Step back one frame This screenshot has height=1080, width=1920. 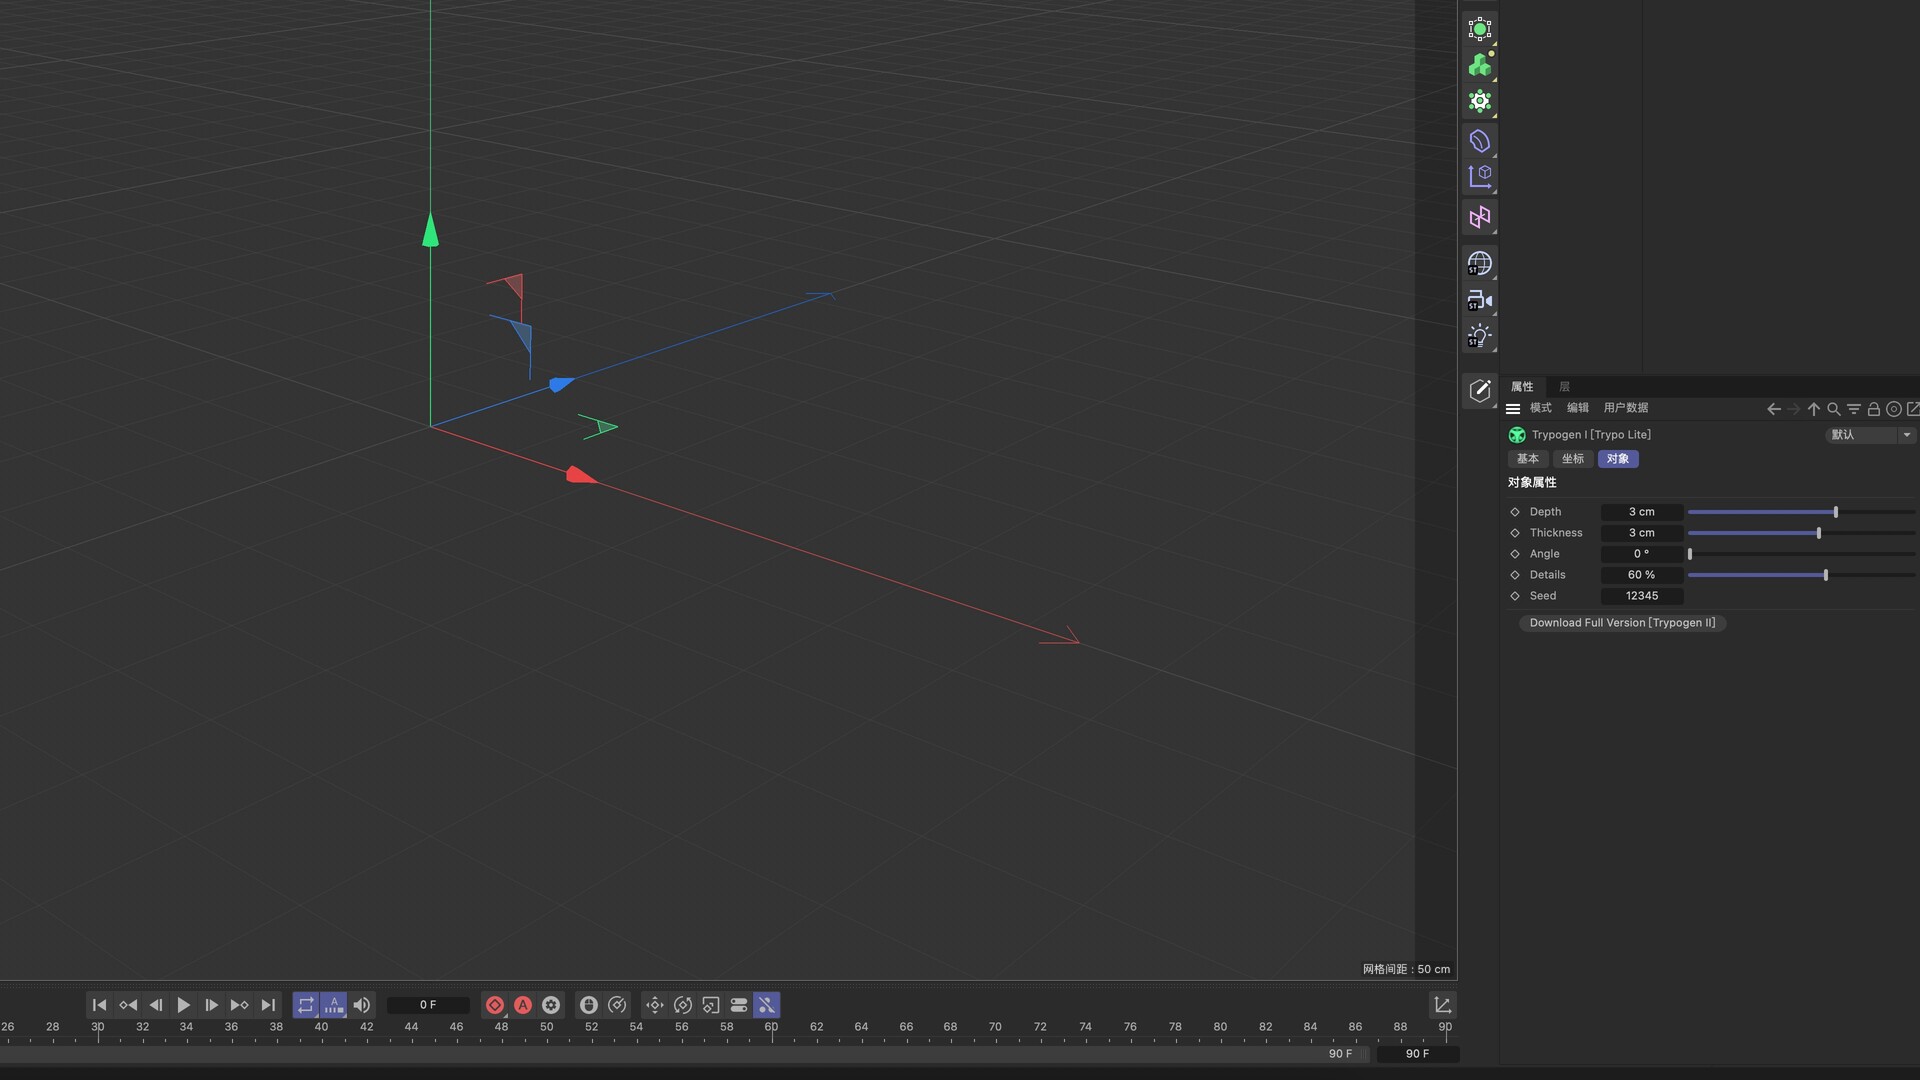pos(156,1005)
